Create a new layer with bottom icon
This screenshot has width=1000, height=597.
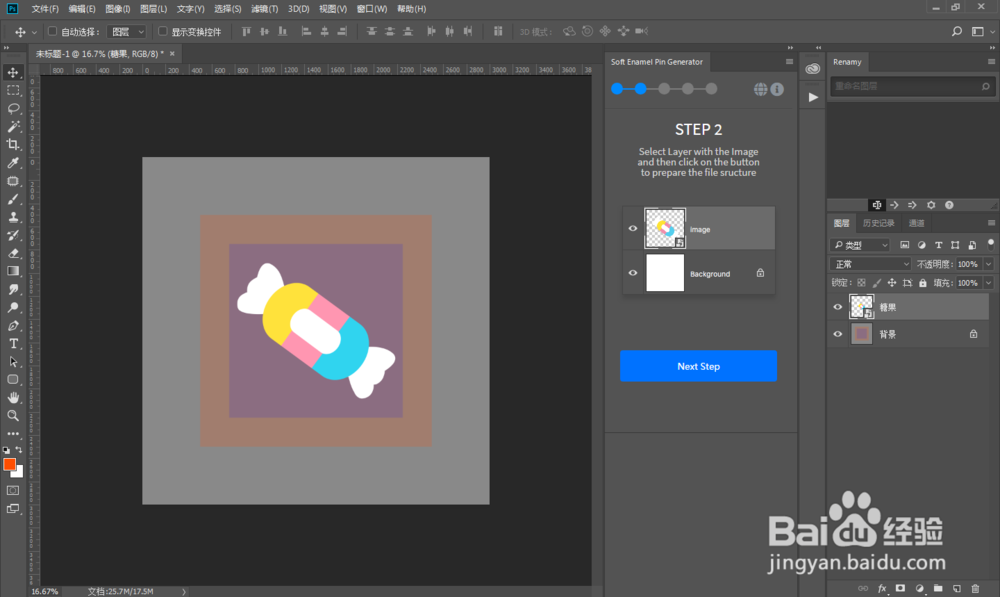click(x=956, y=588)
